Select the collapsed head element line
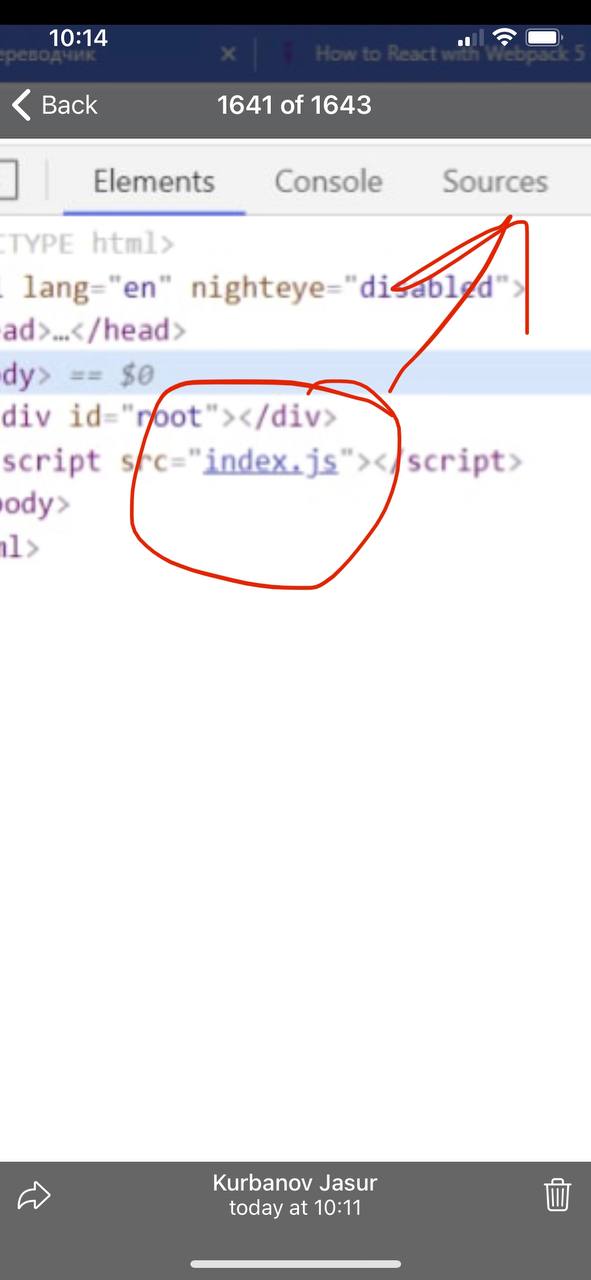The height and width of the screenshot is (1280, 591). click(93, 330)
